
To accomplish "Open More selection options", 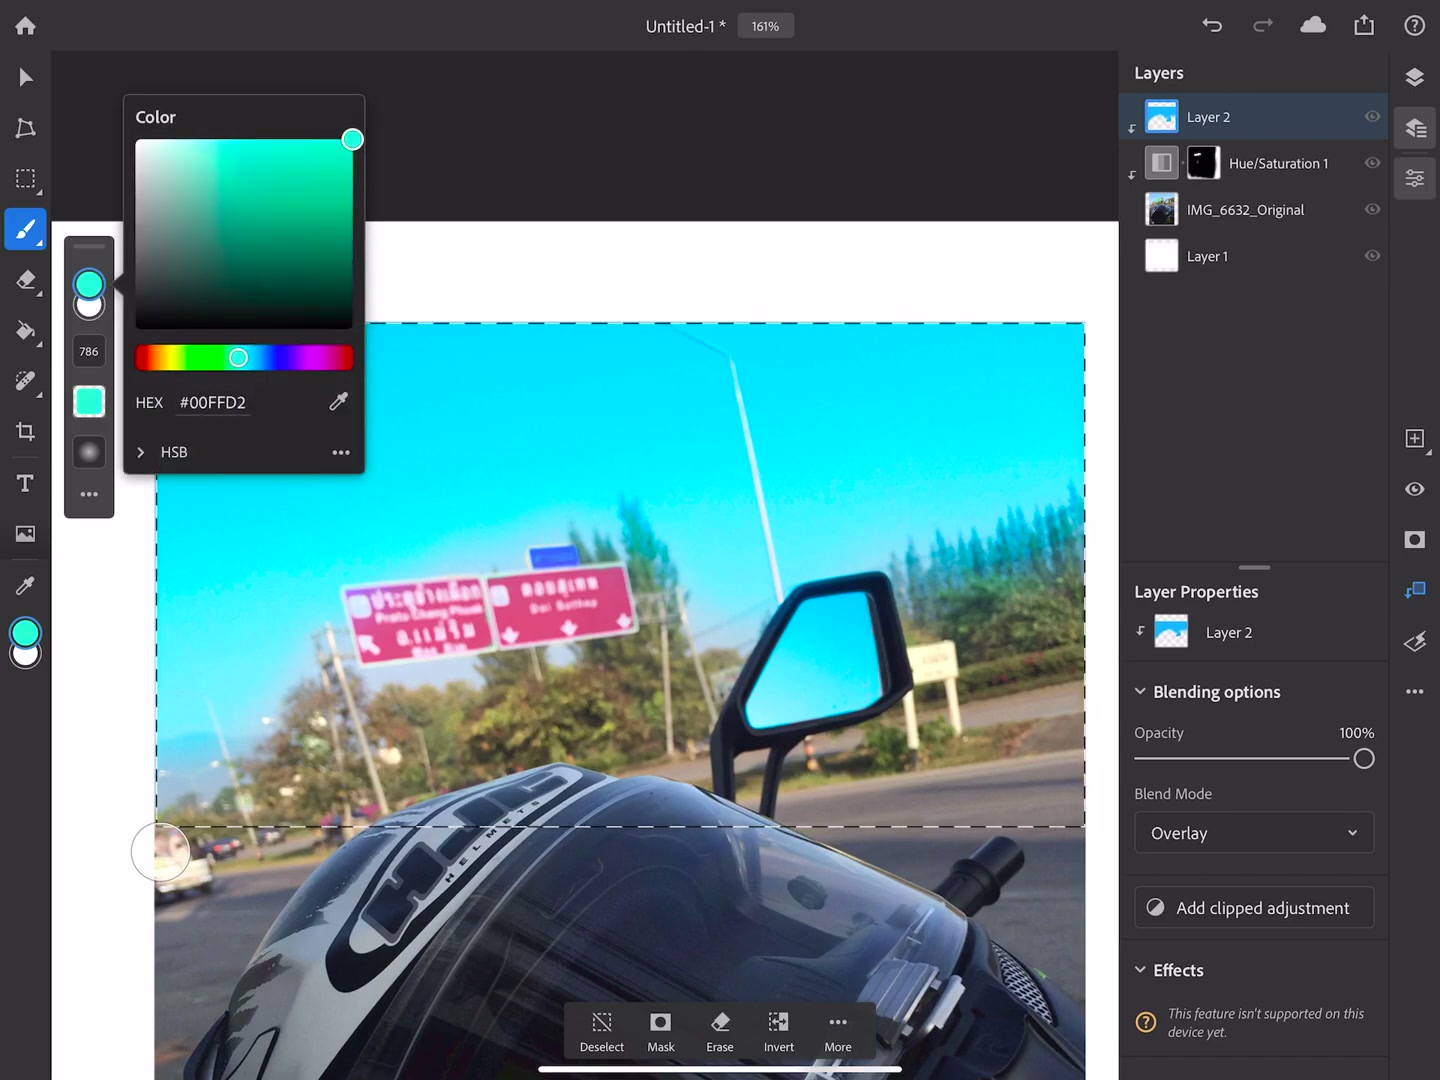I will 838,1031.
